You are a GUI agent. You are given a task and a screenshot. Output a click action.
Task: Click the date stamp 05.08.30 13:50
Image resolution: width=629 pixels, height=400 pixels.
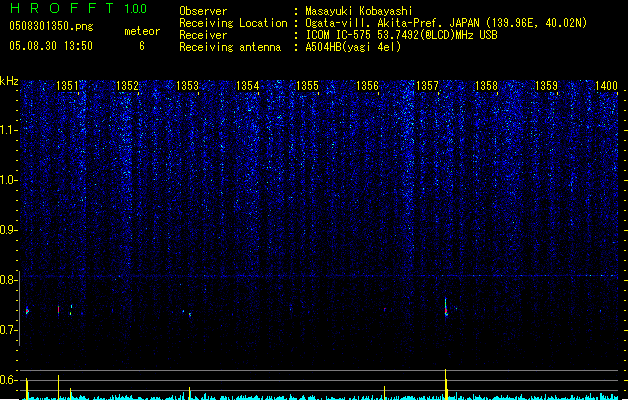tap(51, 46)
